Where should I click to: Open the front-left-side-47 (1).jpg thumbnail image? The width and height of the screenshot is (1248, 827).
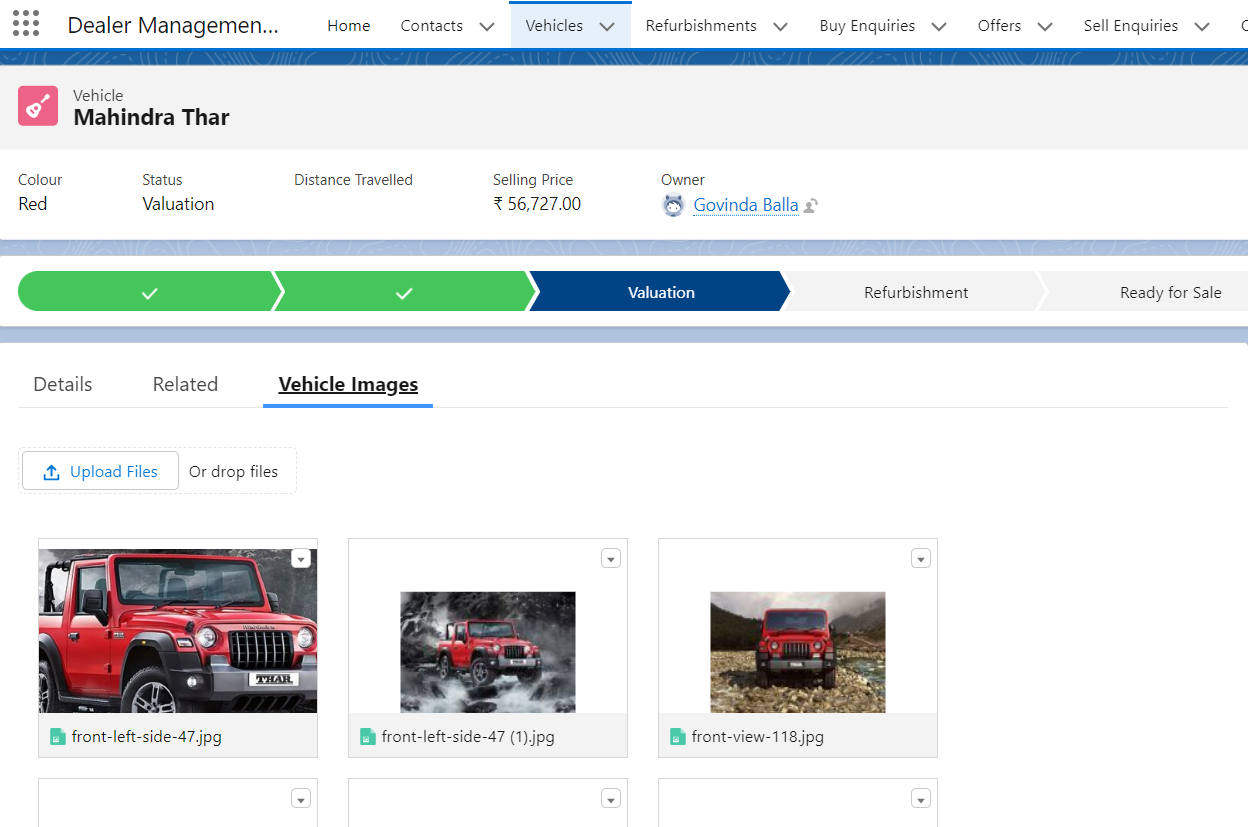(x=488, y=652)
